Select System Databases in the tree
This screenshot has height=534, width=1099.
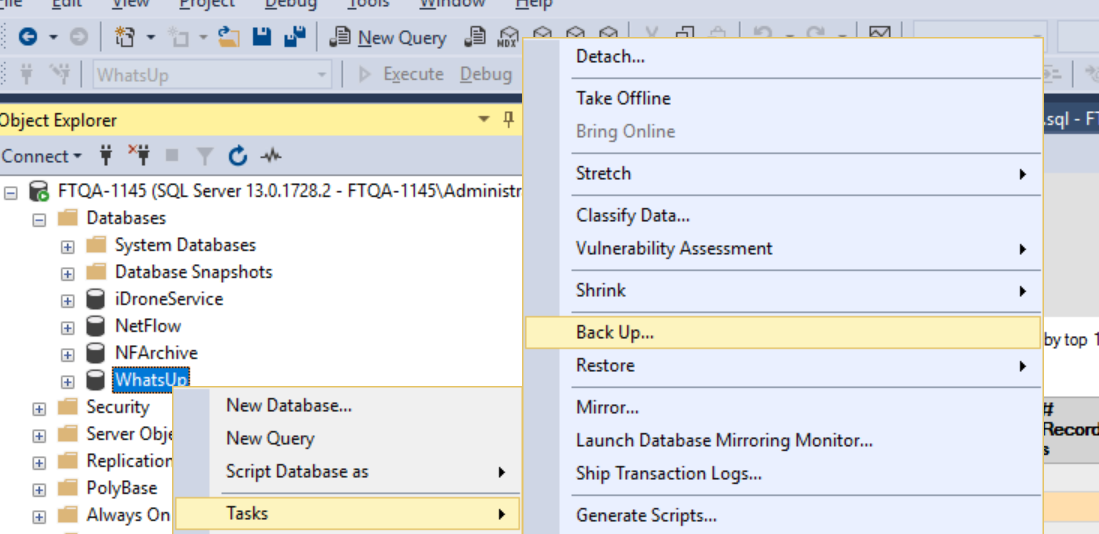point(186,245)
